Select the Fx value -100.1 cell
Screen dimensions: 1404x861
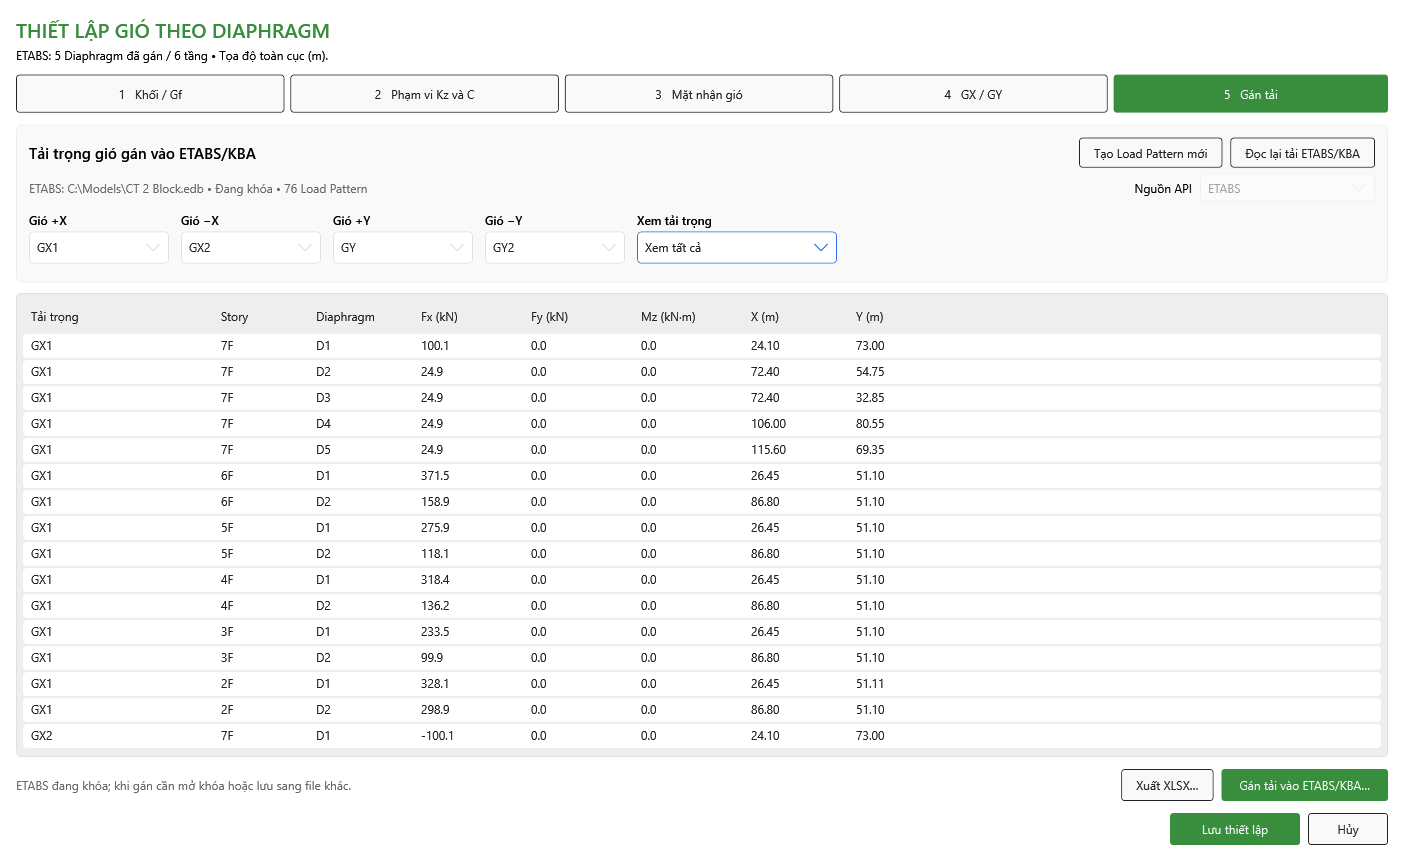tap(437, 736)
